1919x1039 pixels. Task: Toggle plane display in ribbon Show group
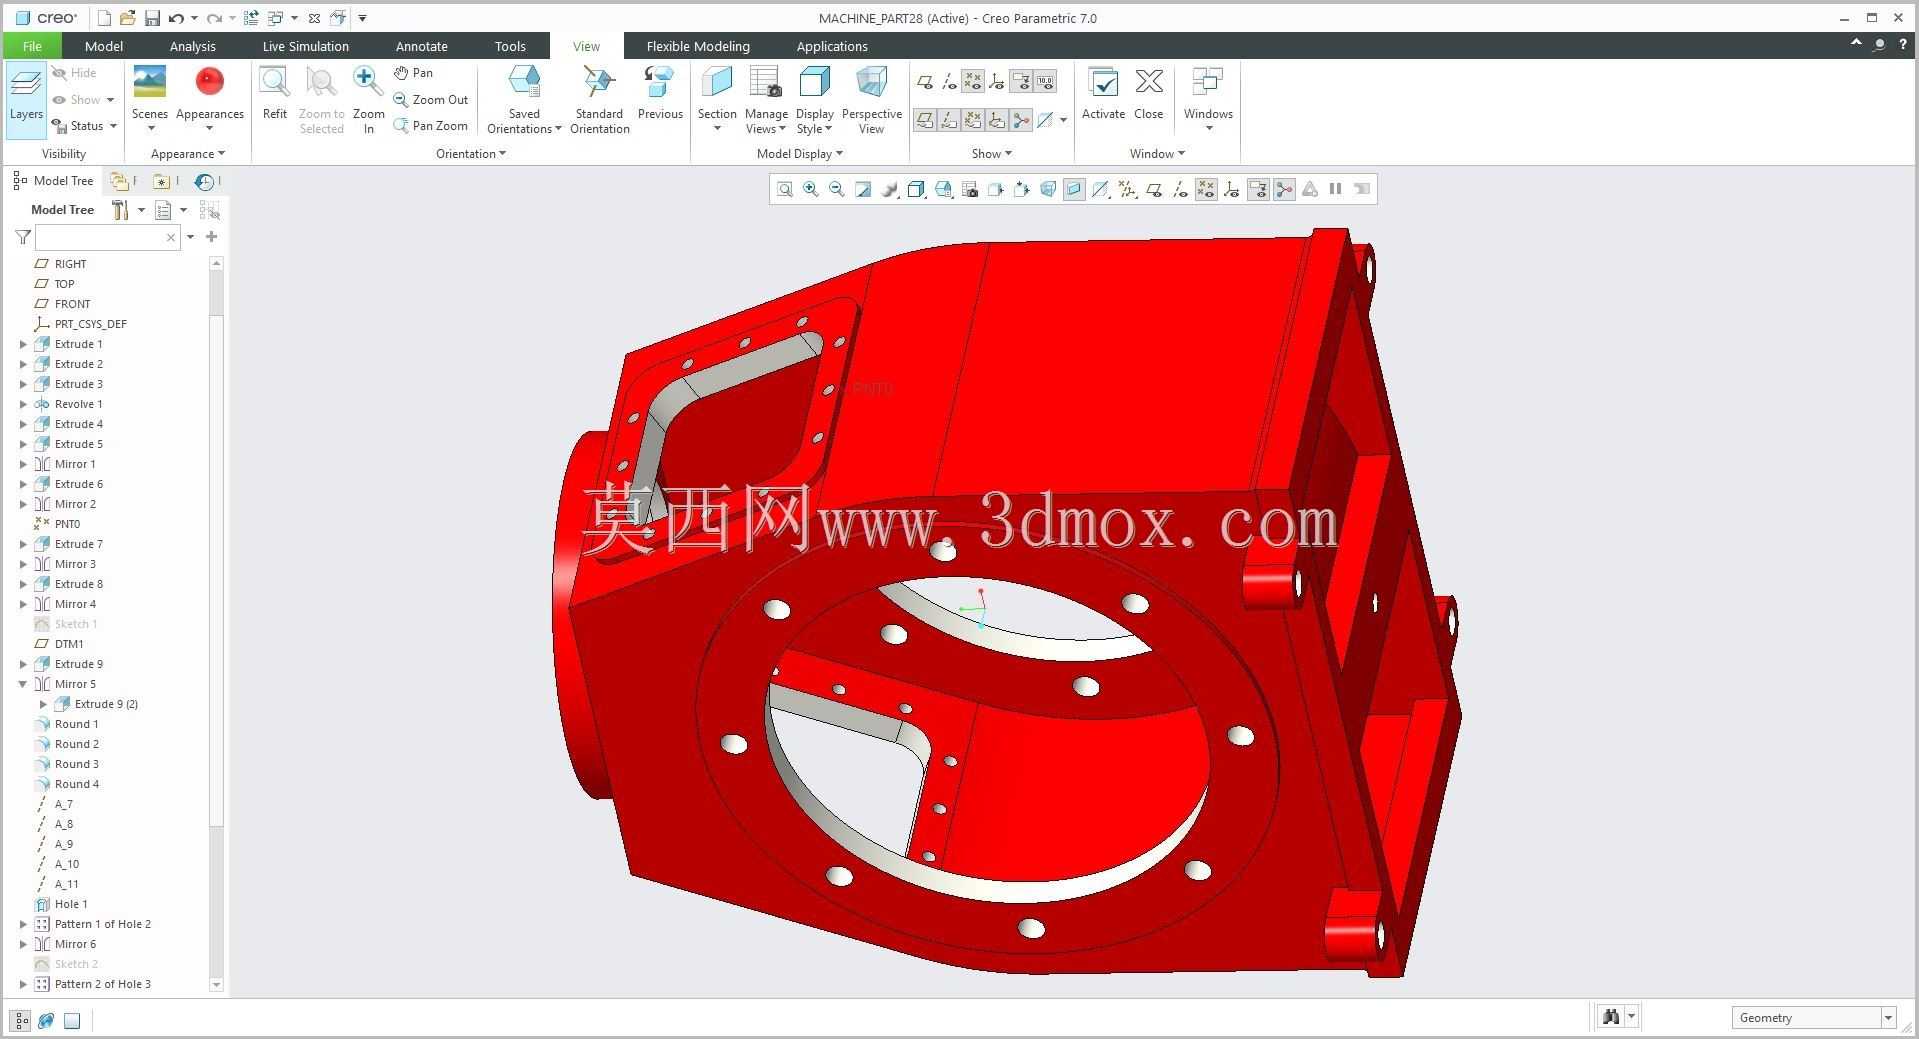pos(925,82)
